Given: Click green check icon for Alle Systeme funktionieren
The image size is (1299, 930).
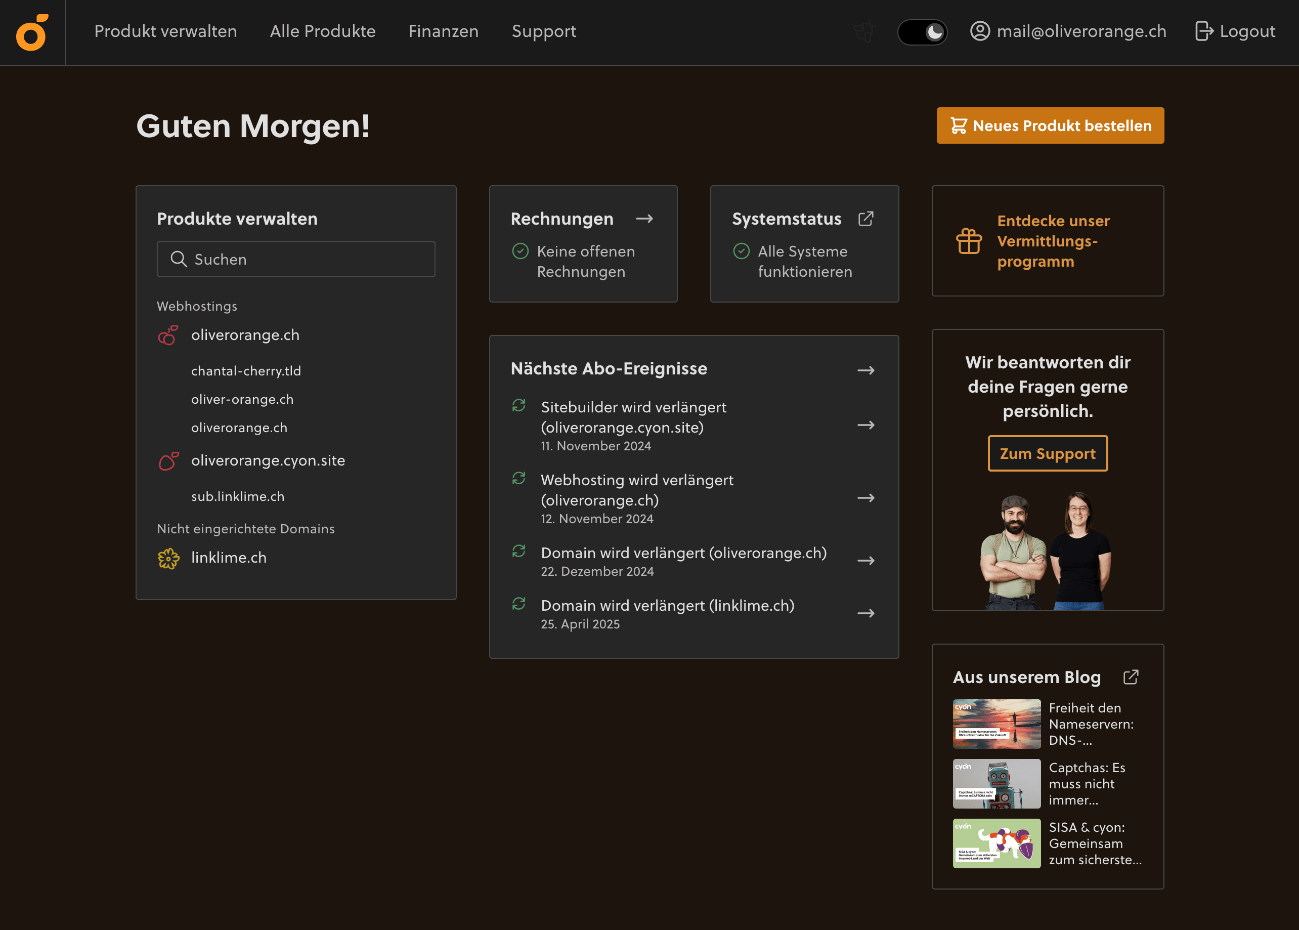Looking at the screenshot, I should [x=741, y=251].
